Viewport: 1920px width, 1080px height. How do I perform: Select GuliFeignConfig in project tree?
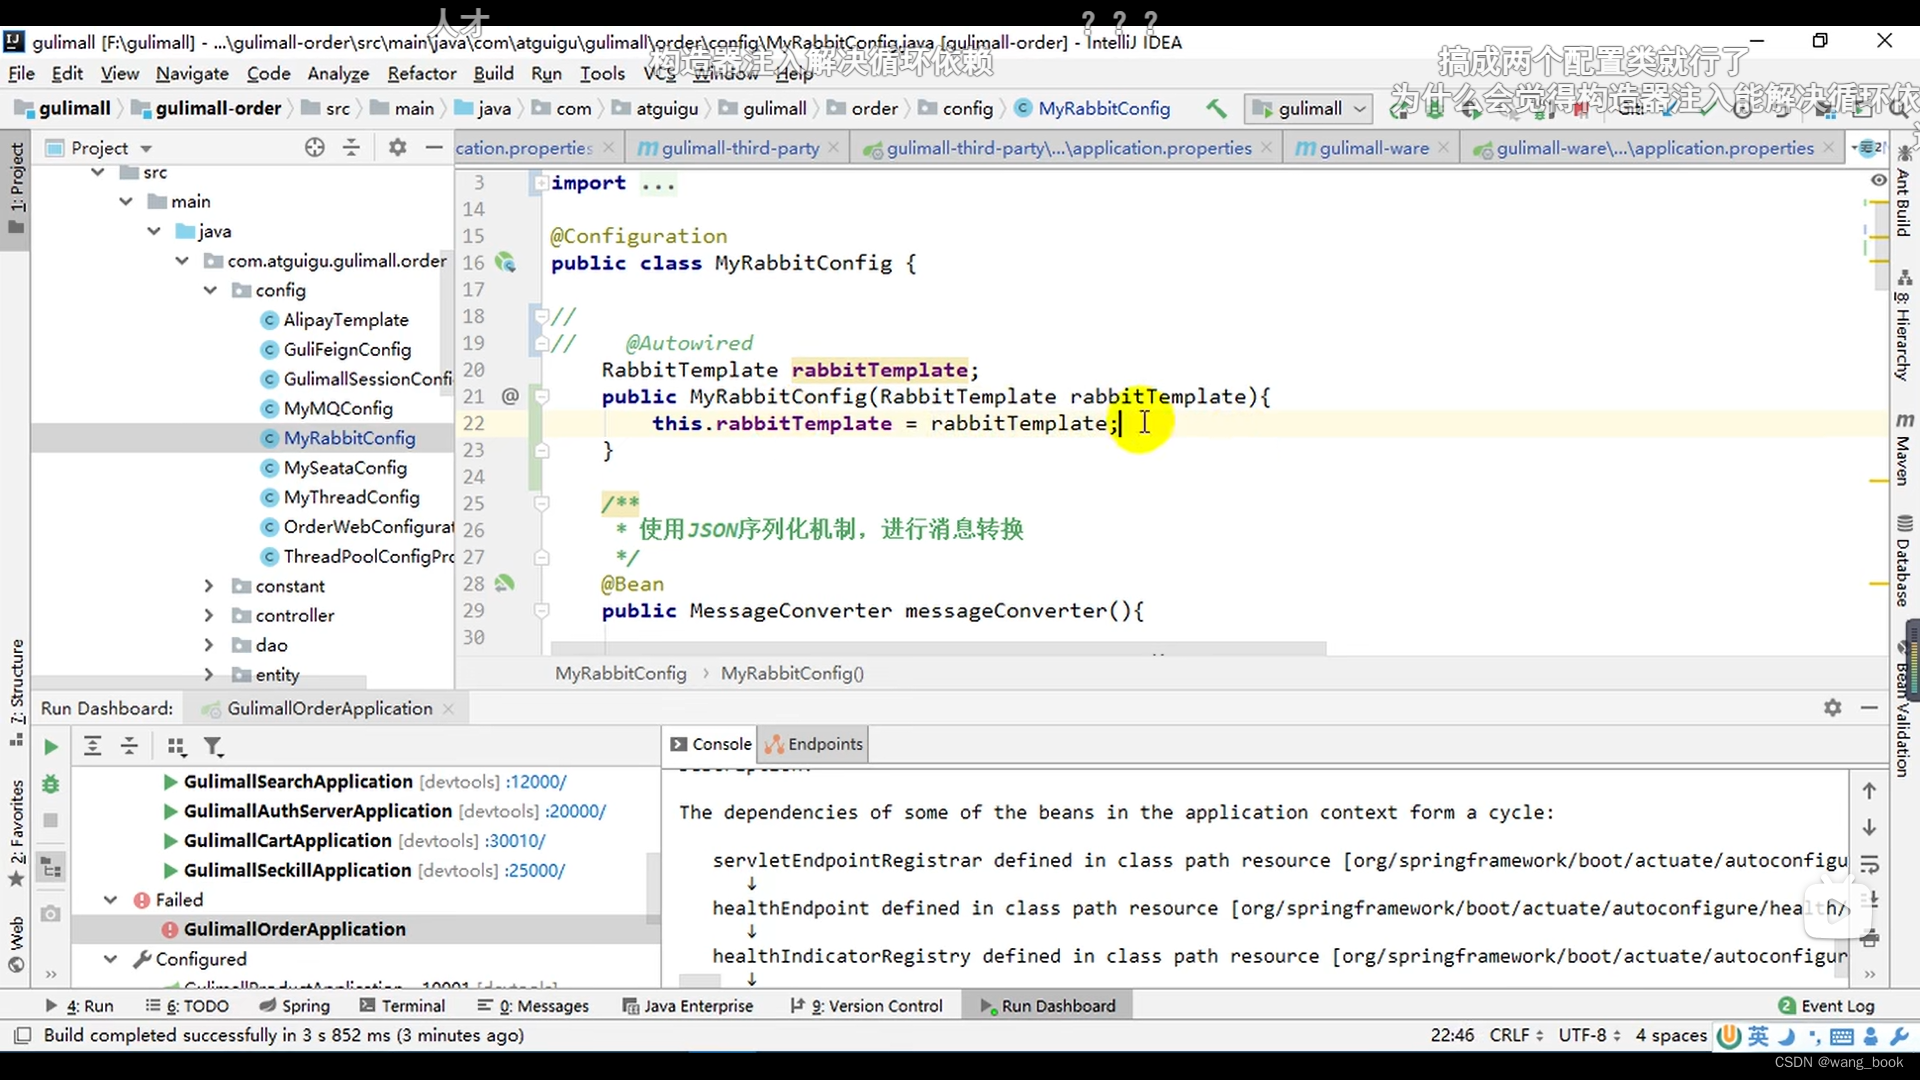[x=347, y=349]
